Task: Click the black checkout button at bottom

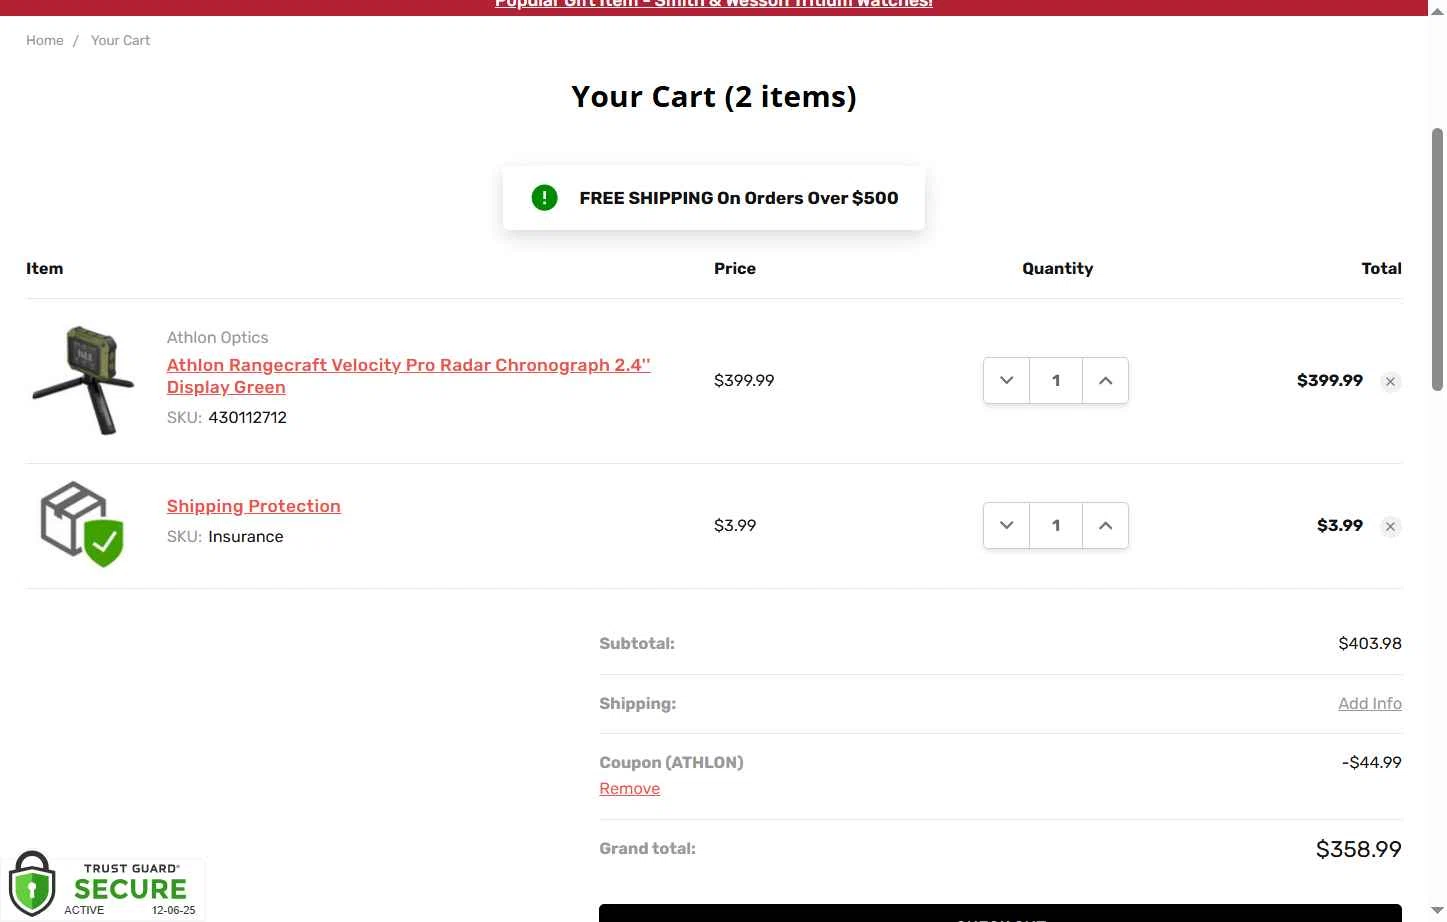Action: point(1000,913)
